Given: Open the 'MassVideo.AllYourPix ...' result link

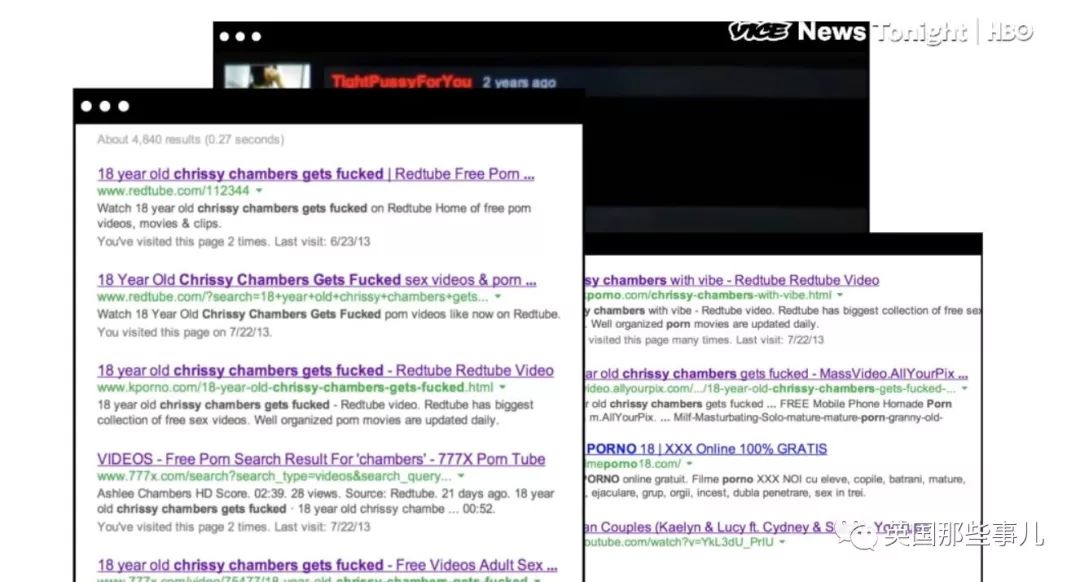Looking at the screenshot, I should click(x=776, y=374).
